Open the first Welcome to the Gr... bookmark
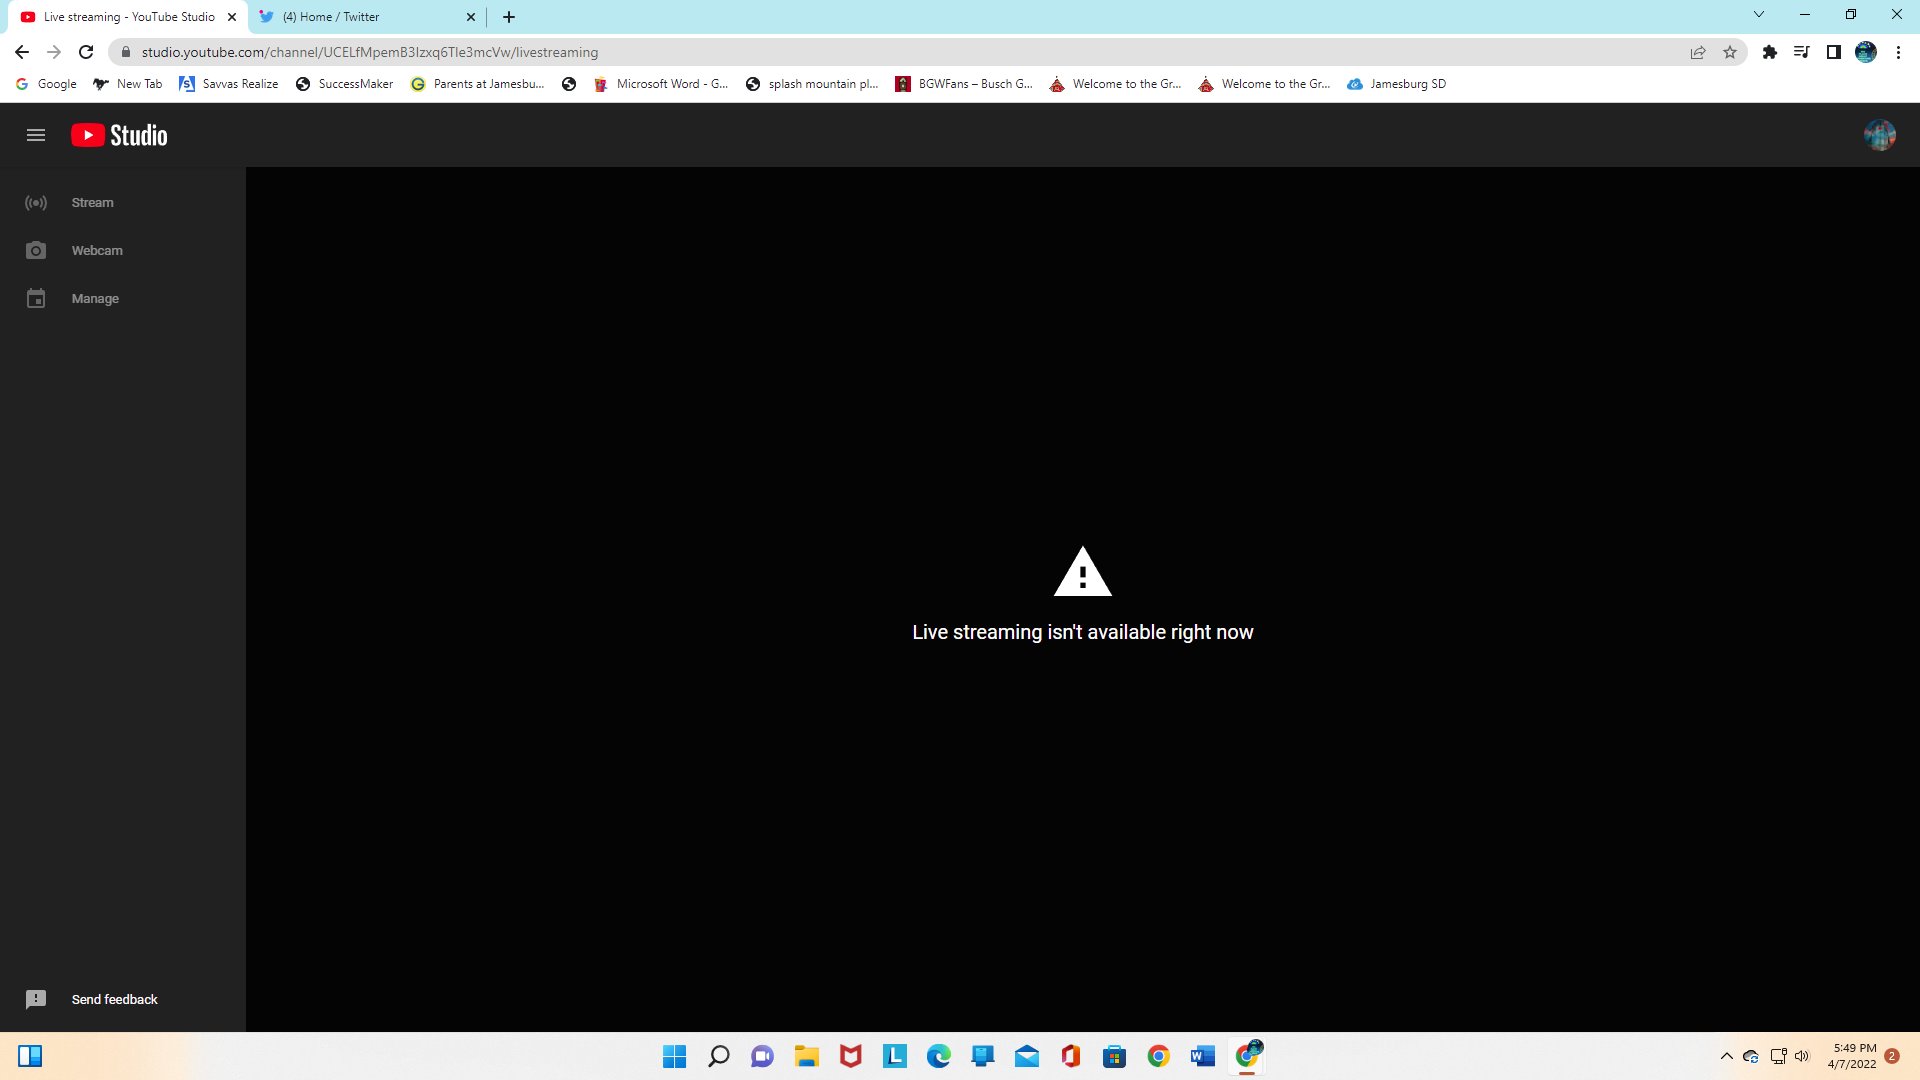The image size is (1920, 1080). pos(1116,84)
